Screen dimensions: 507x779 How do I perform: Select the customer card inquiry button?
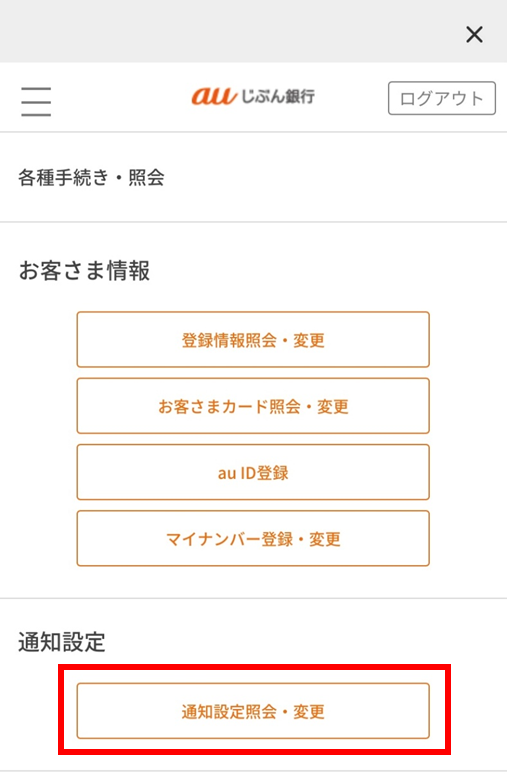pyautogui.click(x=253, y=406)
